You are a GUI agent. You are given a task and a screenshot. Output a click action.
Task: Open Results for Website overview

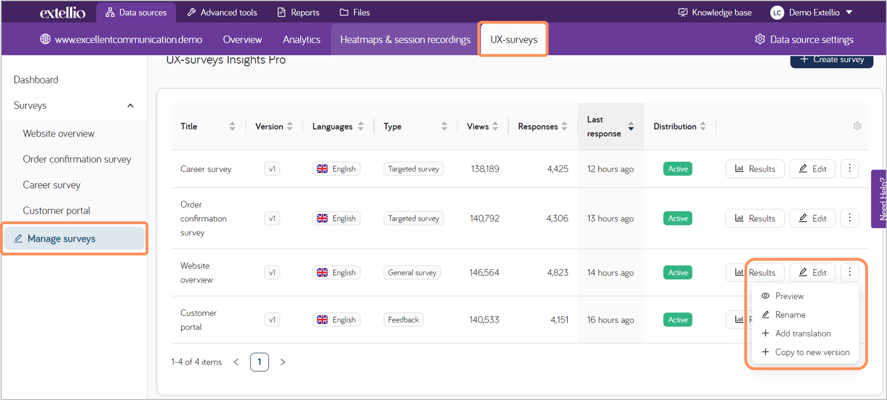755,272
